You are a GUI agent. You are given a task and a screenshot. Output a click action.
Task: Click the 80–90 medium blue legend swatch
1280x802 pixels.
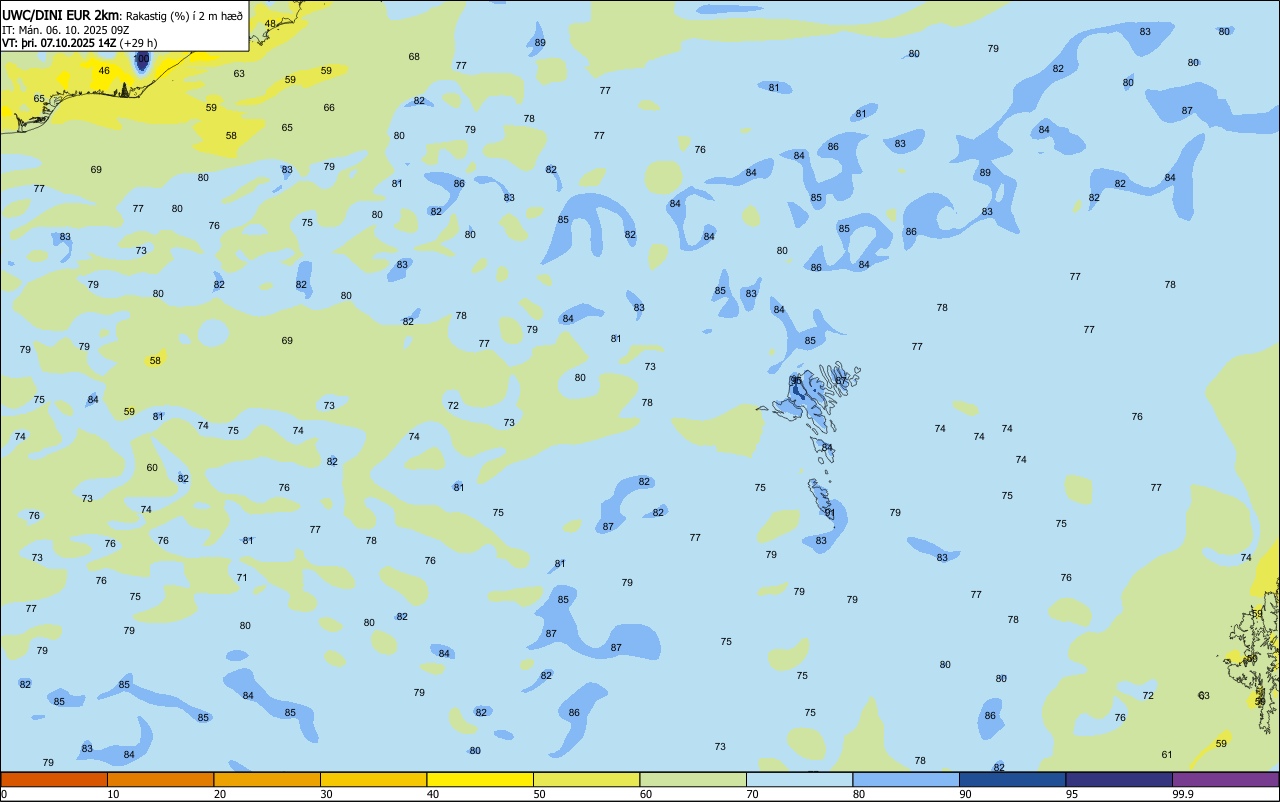coord(906,779)
